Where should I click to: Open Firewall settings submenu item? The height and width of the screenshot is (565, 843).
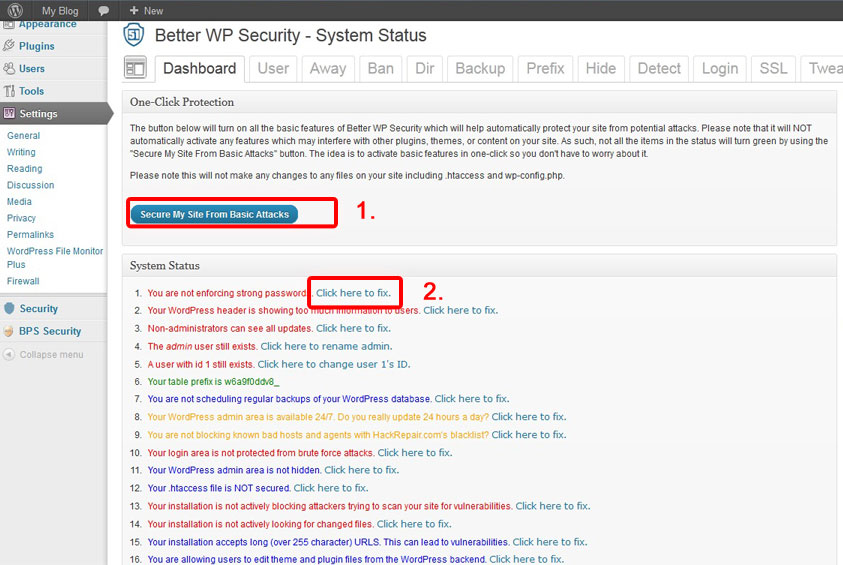23,281
